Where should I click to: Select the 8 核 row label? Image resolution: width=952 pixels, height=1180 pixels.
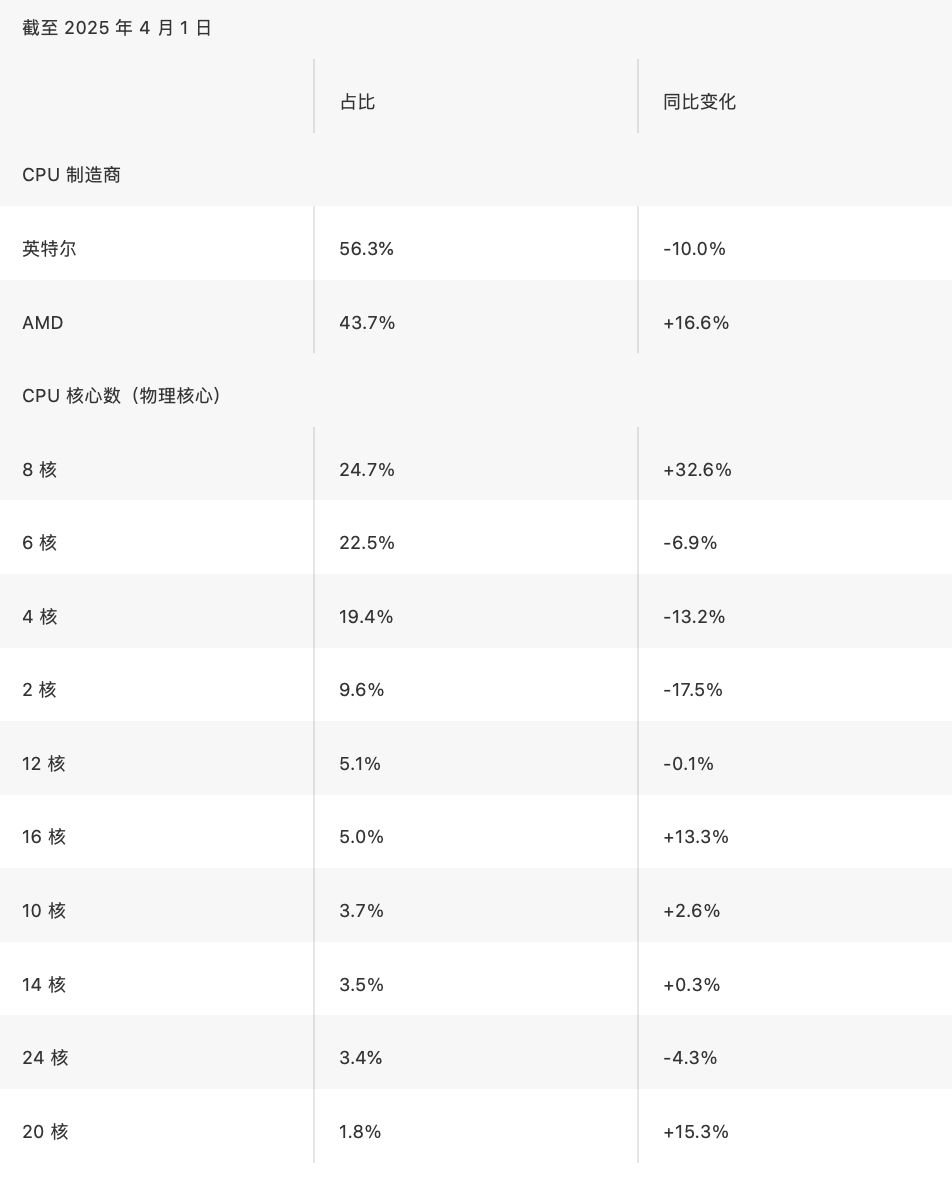click(x=39, y=470)
